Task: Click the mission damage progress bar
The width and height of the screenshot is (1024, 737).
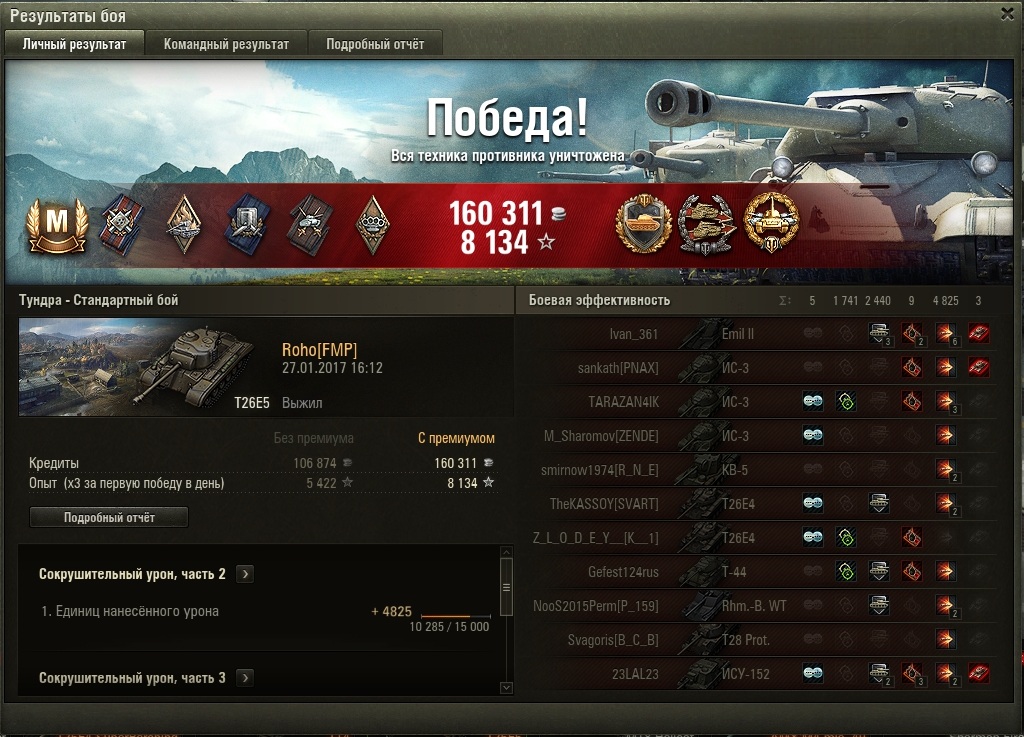Action: click(456, 616)
